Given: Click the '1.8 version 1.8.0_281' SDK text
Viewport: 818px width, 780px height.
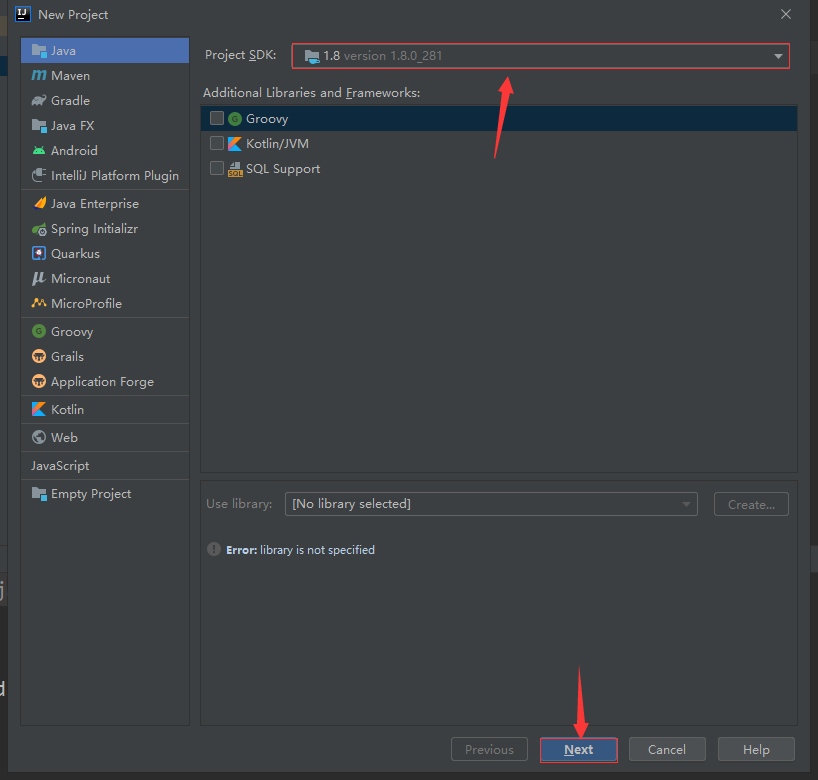Looking at the screenshot, I should point(382,56).
